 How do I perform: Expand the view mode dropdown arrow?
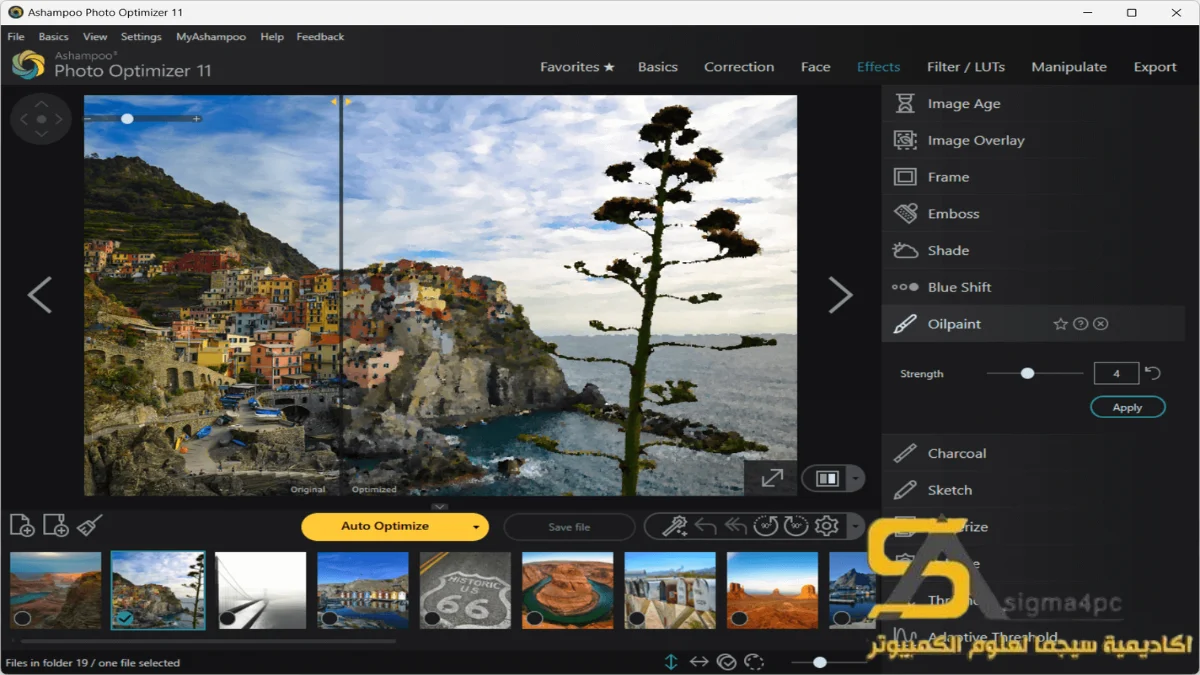(855, 479)
